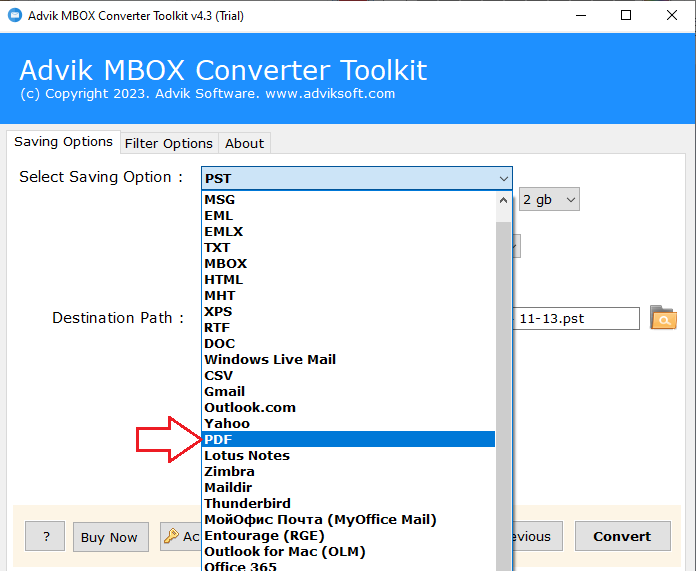
Task: Select EMLX in the dropdown list
Action: tap(348, 232)
